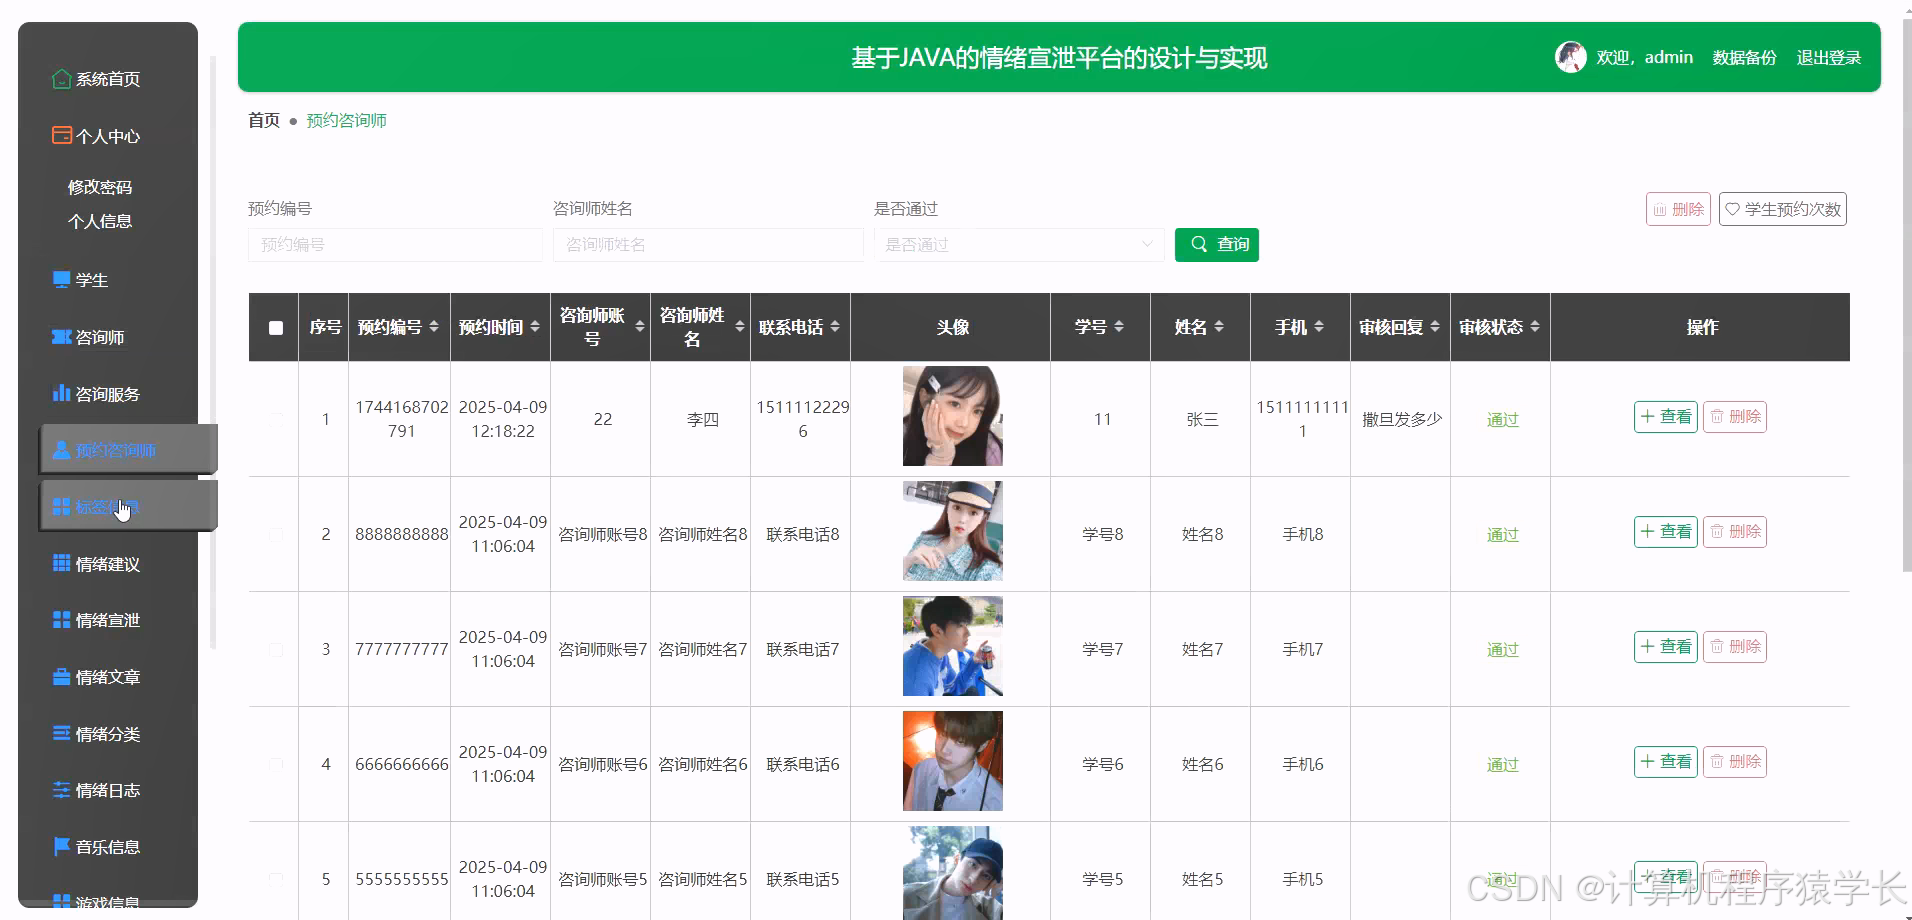The width and height of the screenshot is (1912, 920).
Task: Click 查看 button for 姓名7 row
Action: pos(1666,647)
